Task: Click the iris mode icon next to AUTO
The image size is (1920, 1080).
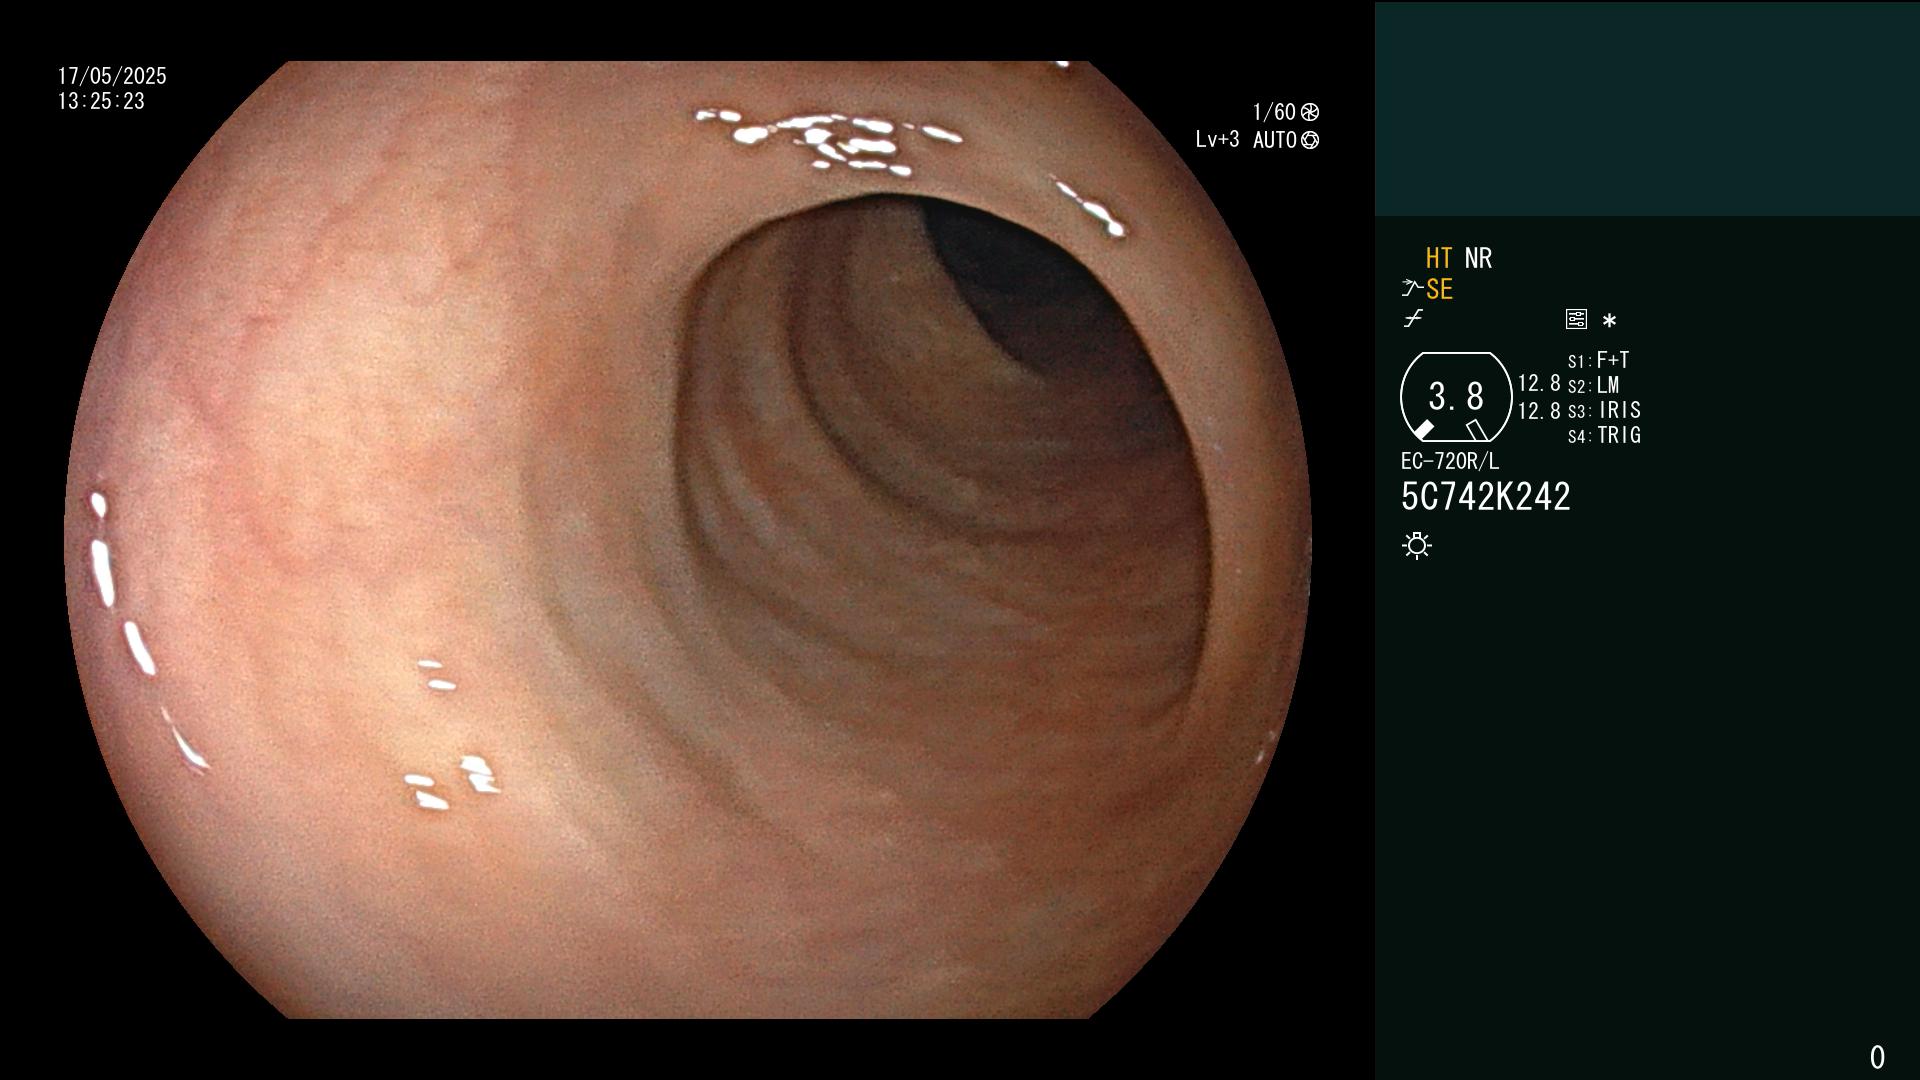Action: point(1310,140)
